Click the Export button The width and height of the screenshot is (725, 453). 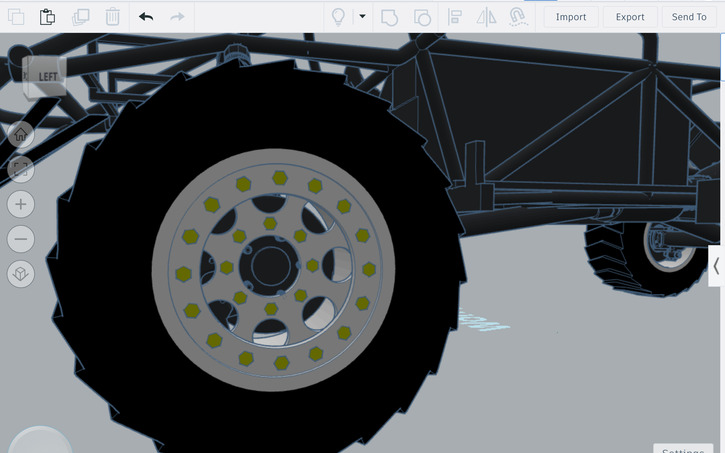point(630,17)
